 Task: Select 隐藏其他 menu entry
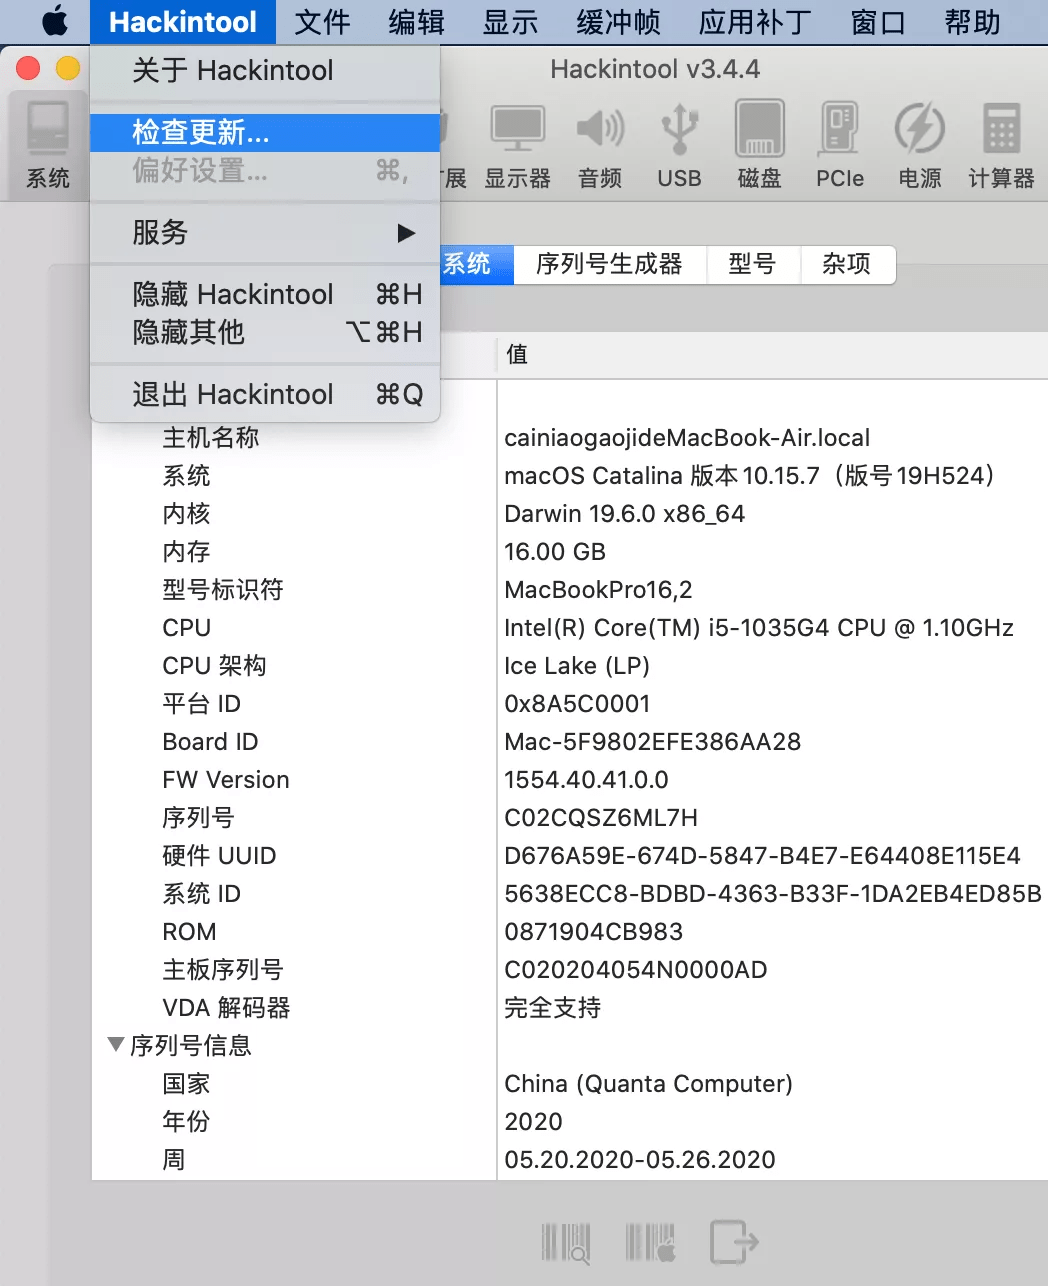(265, 332)
